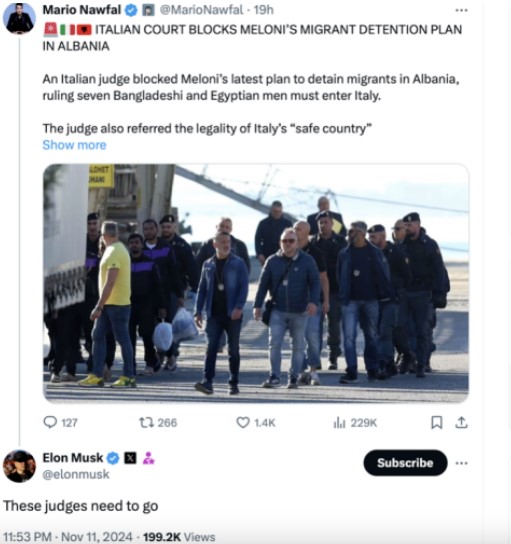Image resolution: width=511 pixels, height=544 pixels.
Task: Bookmark Mario Nawfal's post
Action: coord(436,422)
